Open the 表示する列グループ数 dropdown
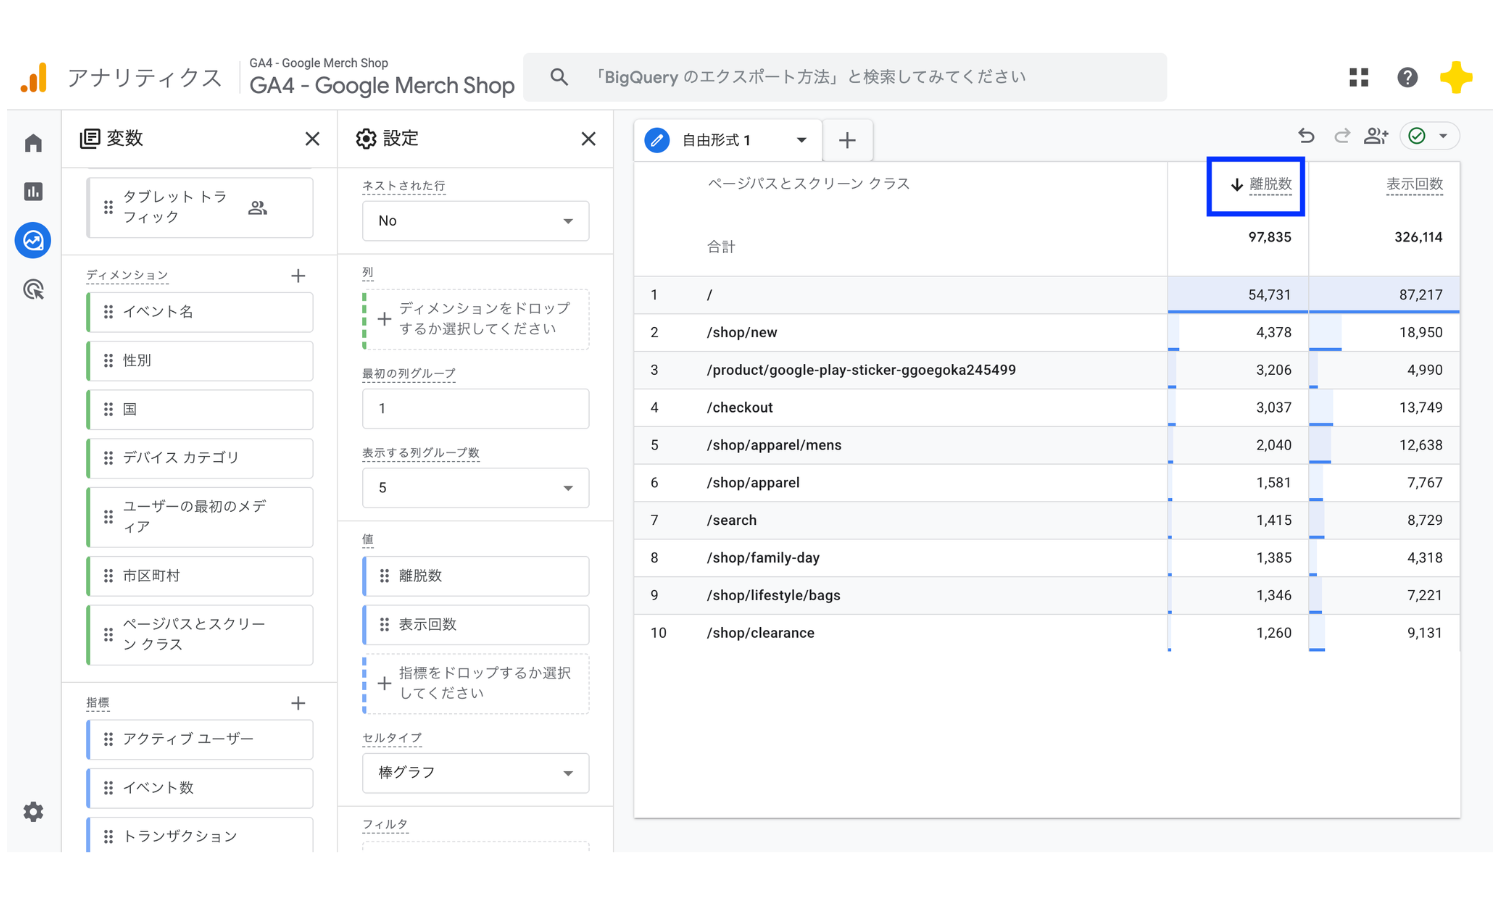The image size is (1500, 900). point(475,488)
